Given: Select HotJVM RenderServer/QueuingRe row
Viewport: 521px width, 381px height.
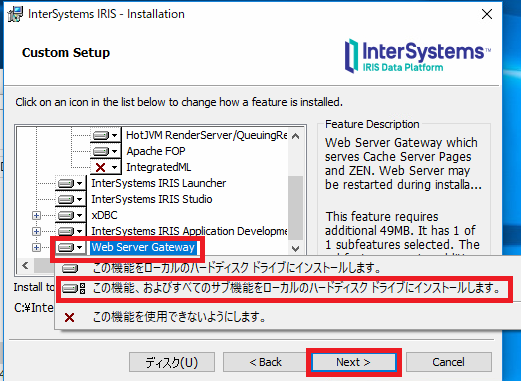Looking at the screenshot, I should coord(206,135).
